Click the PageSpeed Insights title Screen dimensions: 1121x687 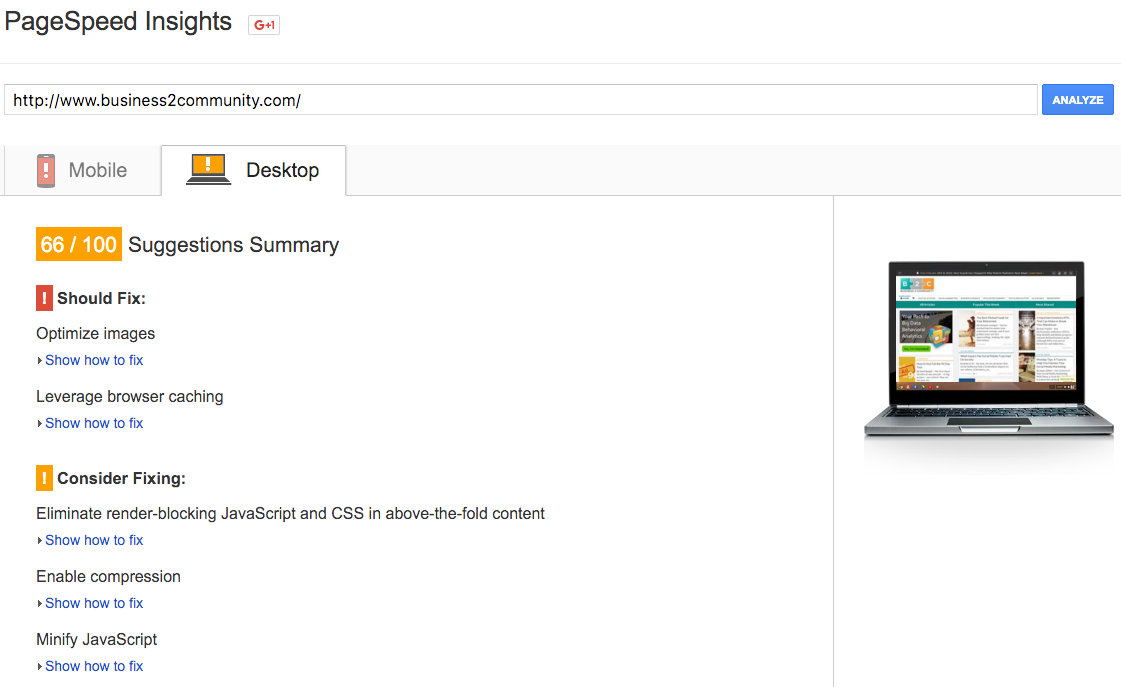click(x=118, y=22)
